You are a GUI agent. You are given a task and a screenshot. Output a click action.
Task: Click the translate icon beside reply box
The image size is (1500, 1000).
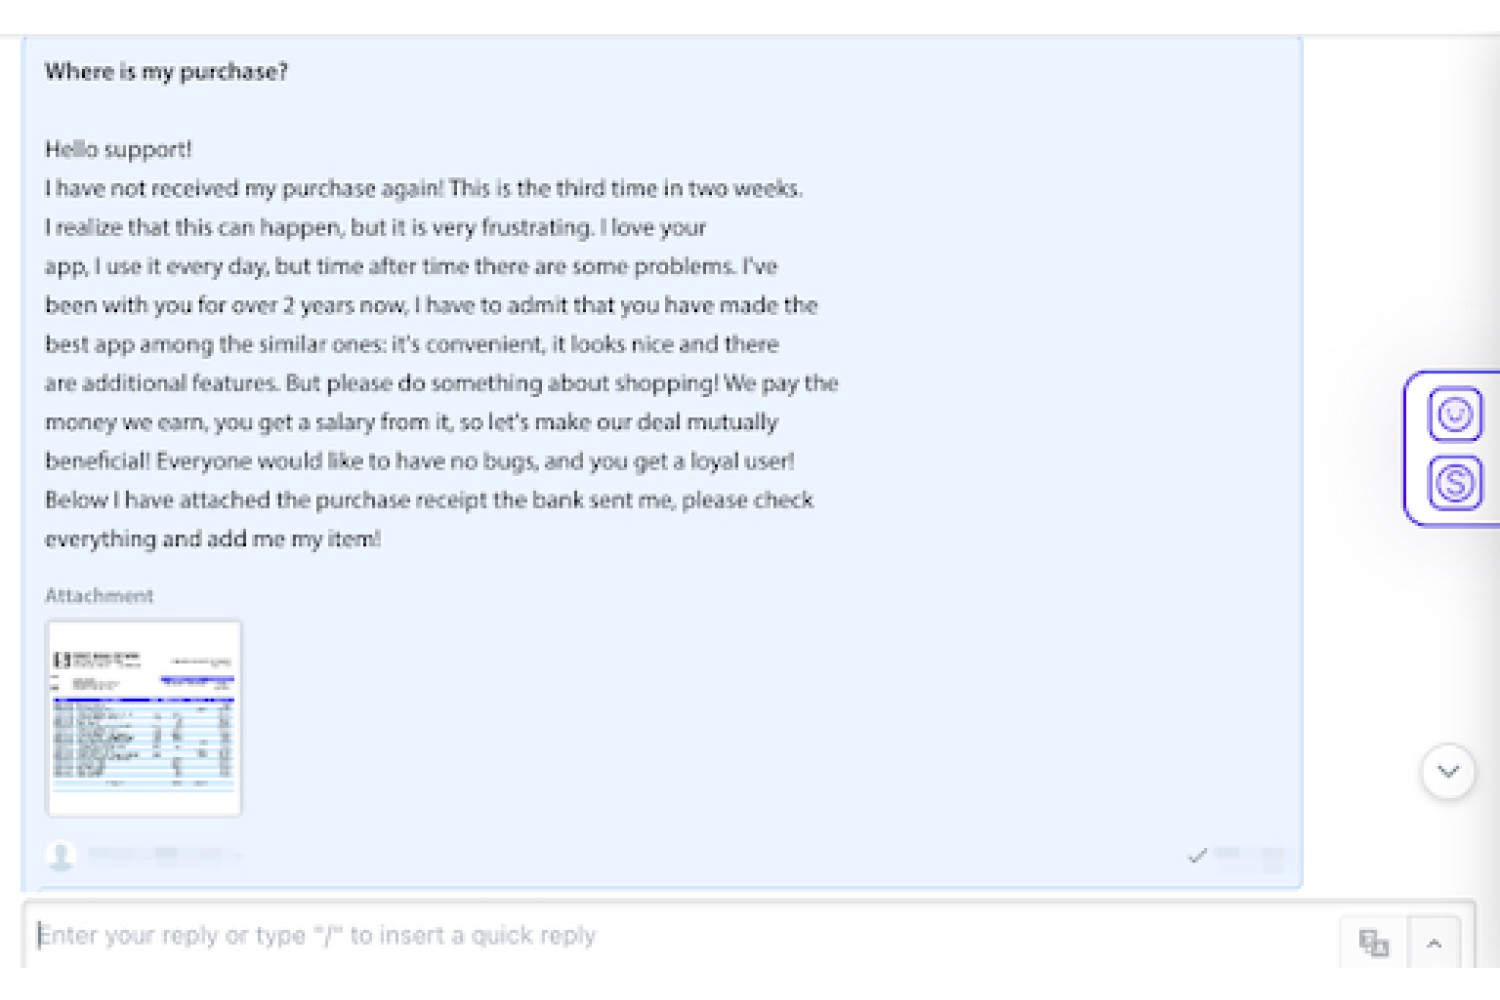pos(1373,942)
